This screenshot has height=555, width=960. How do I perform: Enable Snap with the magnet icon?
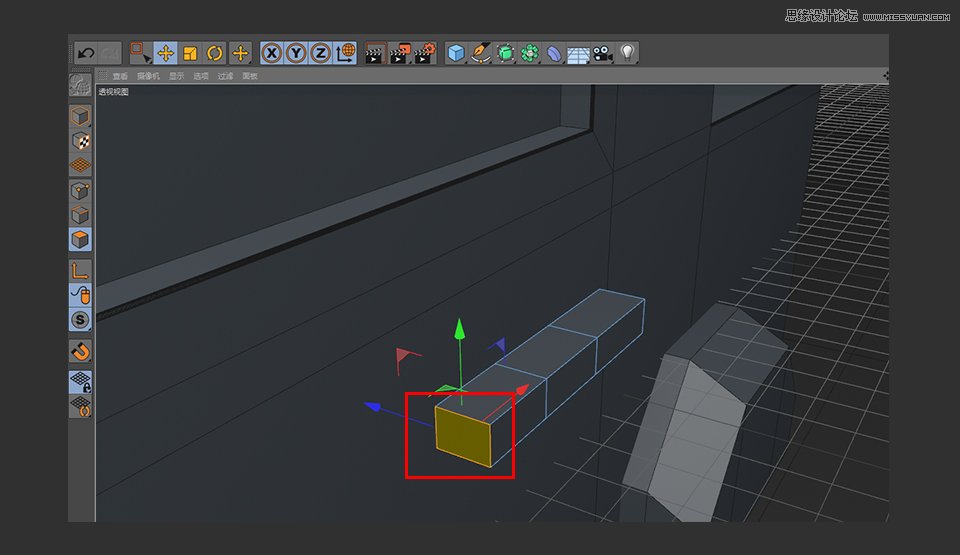click(80, 351)
